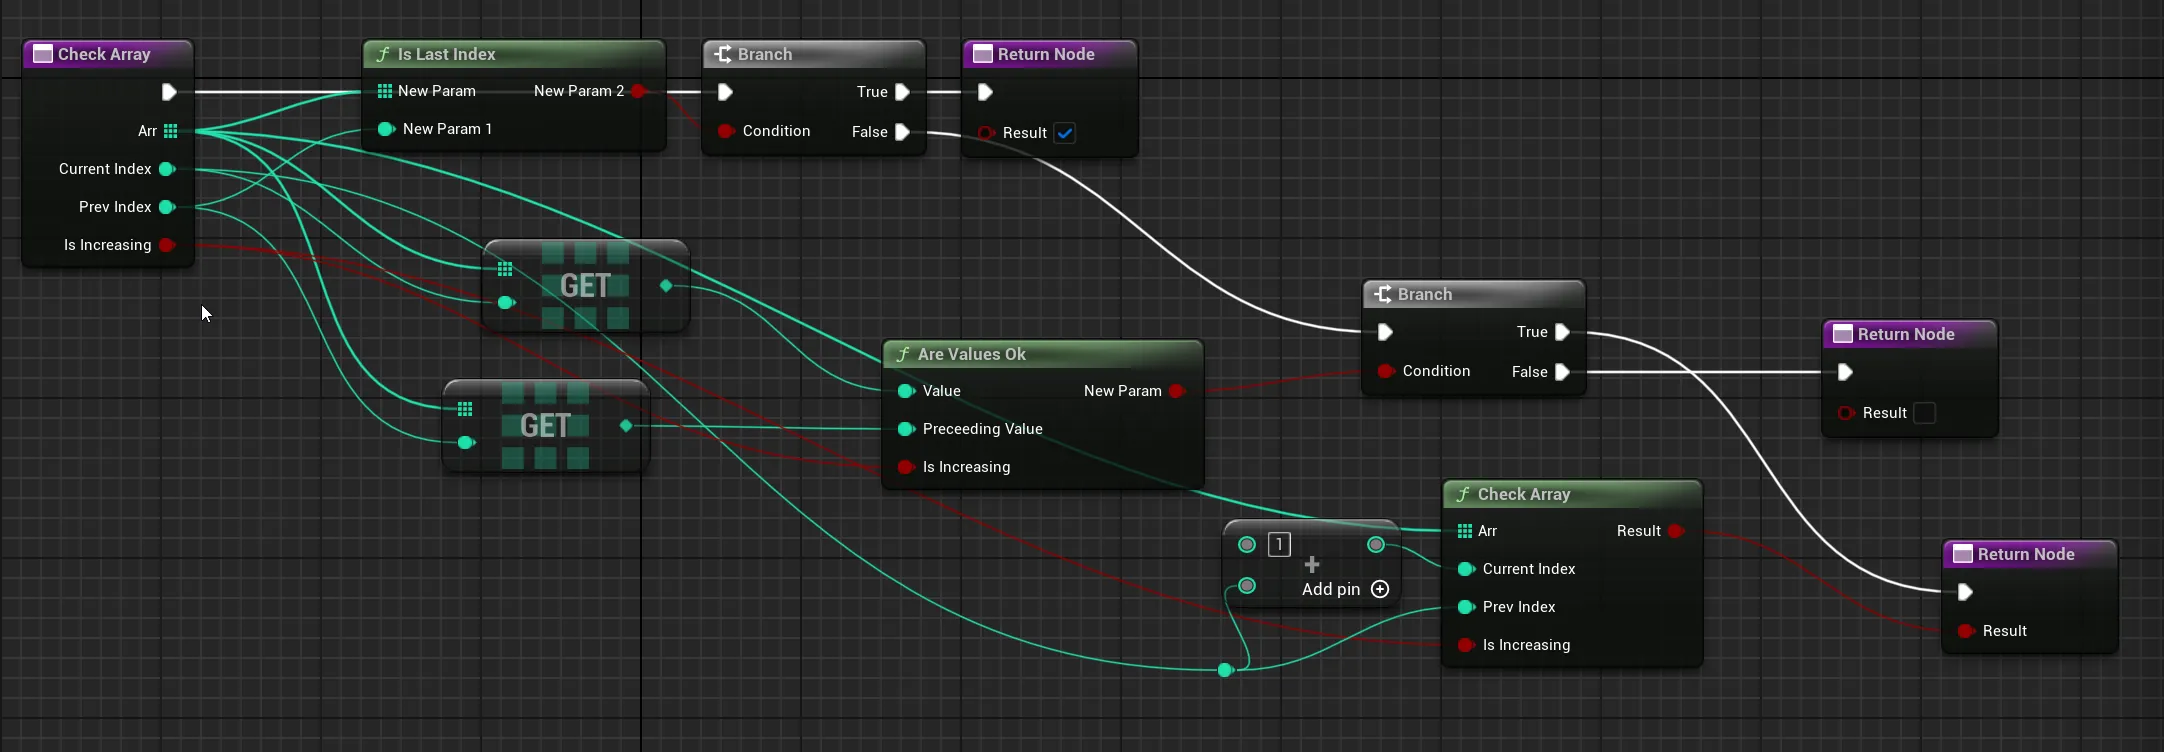This screenshot has height=752, width=2164.
Task: Click the True exec pin of the Branch fed by Is Last Index
Action: [902, 92]
